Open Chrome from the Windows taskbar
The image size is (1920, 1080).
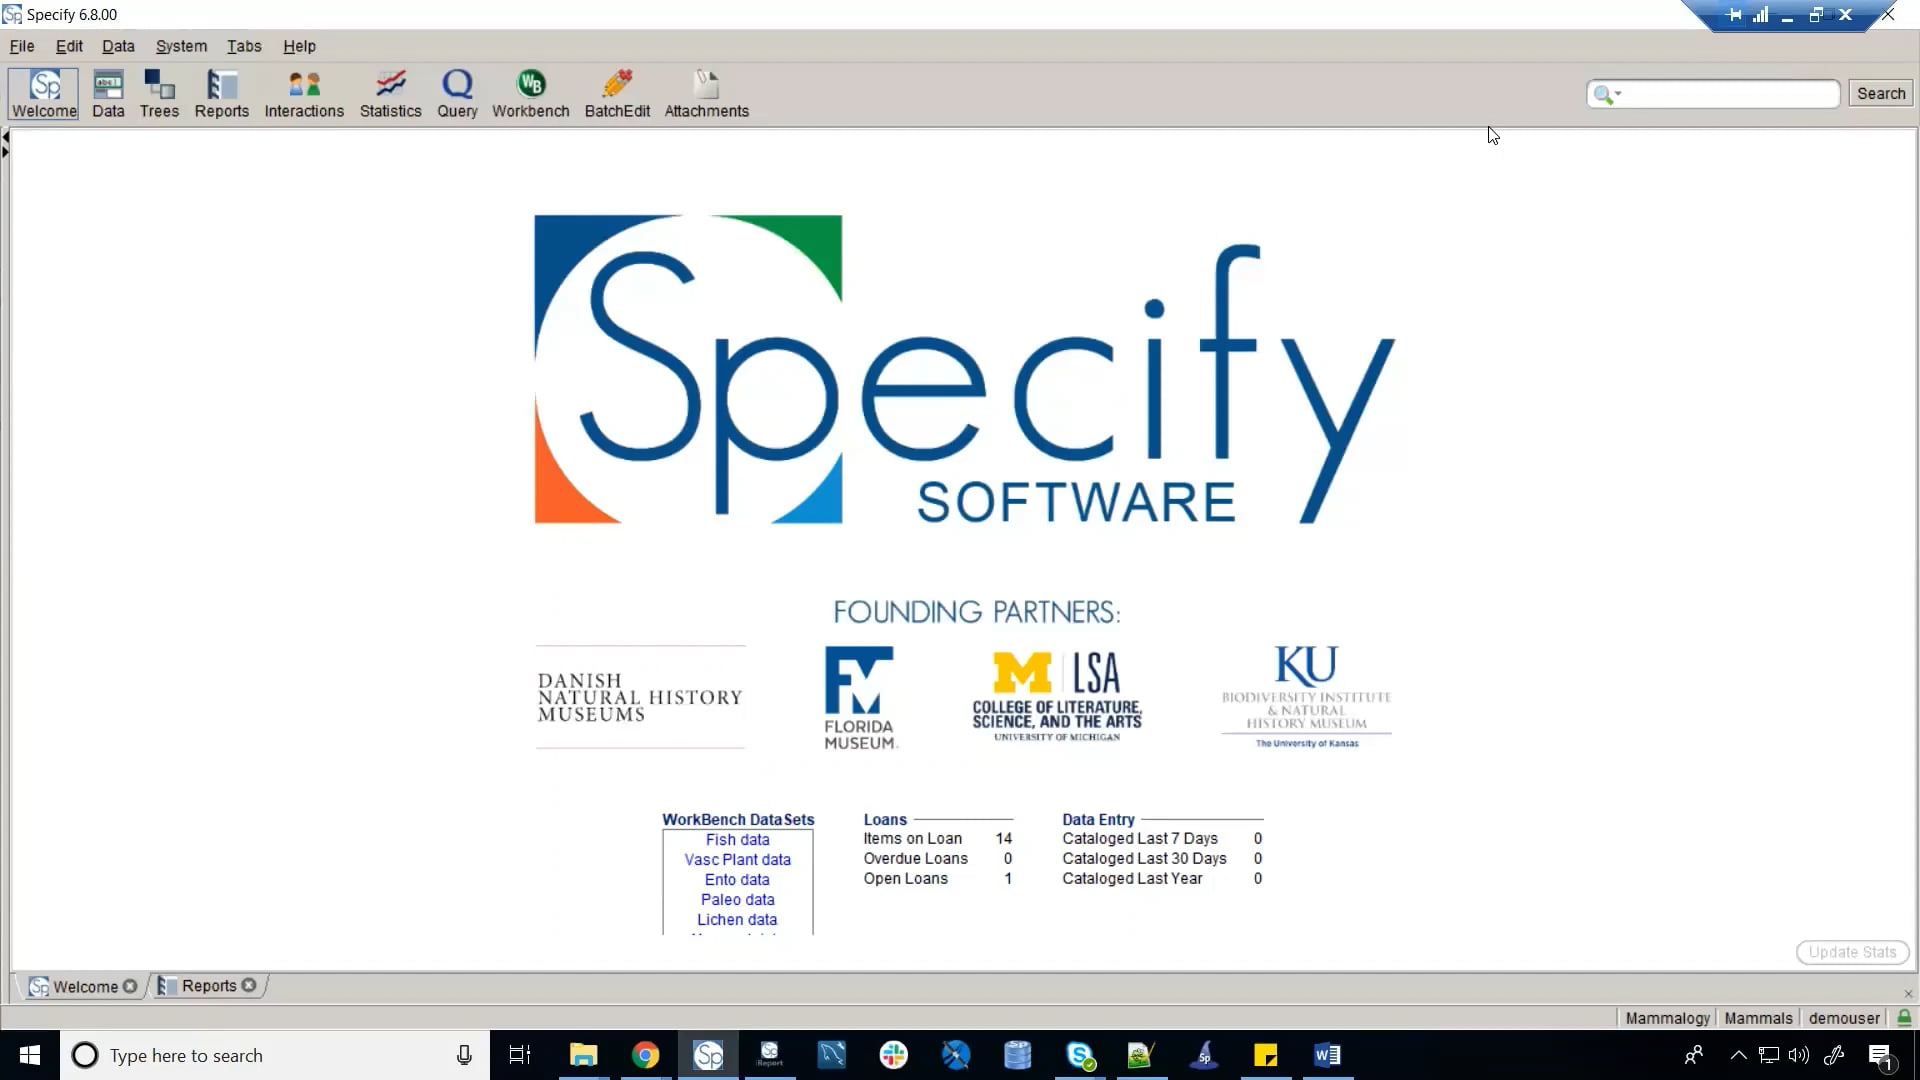[x=646, y=1055]
